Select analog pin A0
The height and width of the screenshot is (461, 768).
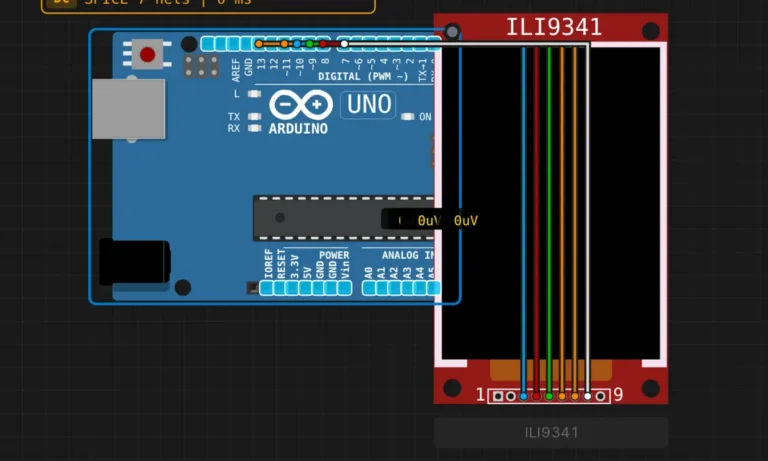pos(369,288)
